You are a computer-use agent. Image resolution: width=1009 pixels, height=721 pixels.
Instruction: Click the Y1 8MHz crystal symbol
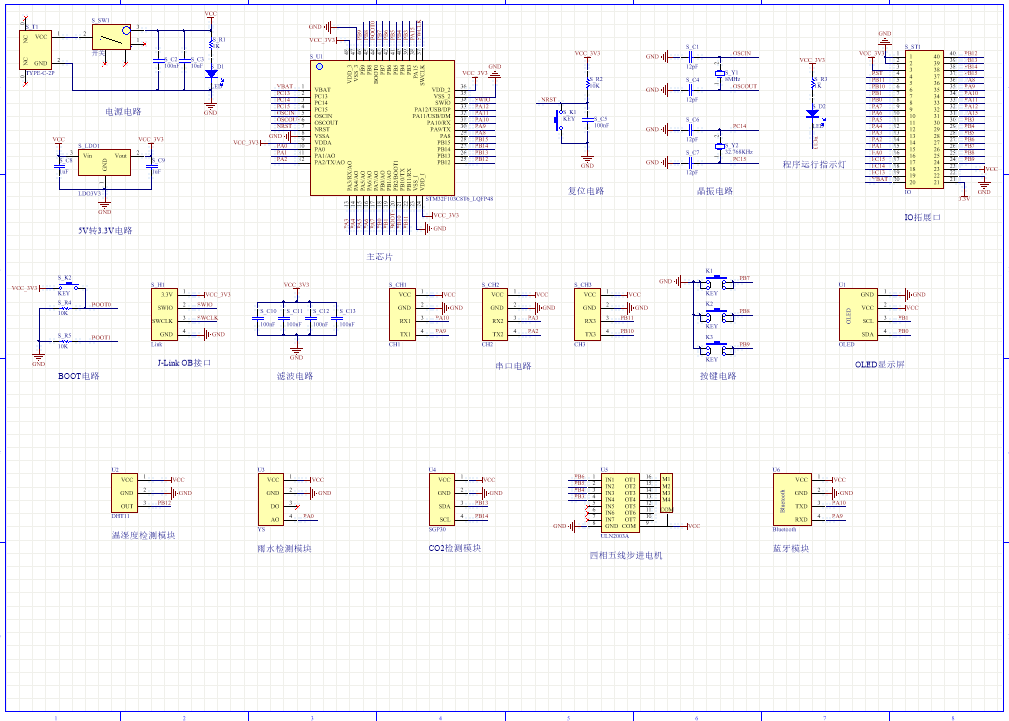click(719, 74)
